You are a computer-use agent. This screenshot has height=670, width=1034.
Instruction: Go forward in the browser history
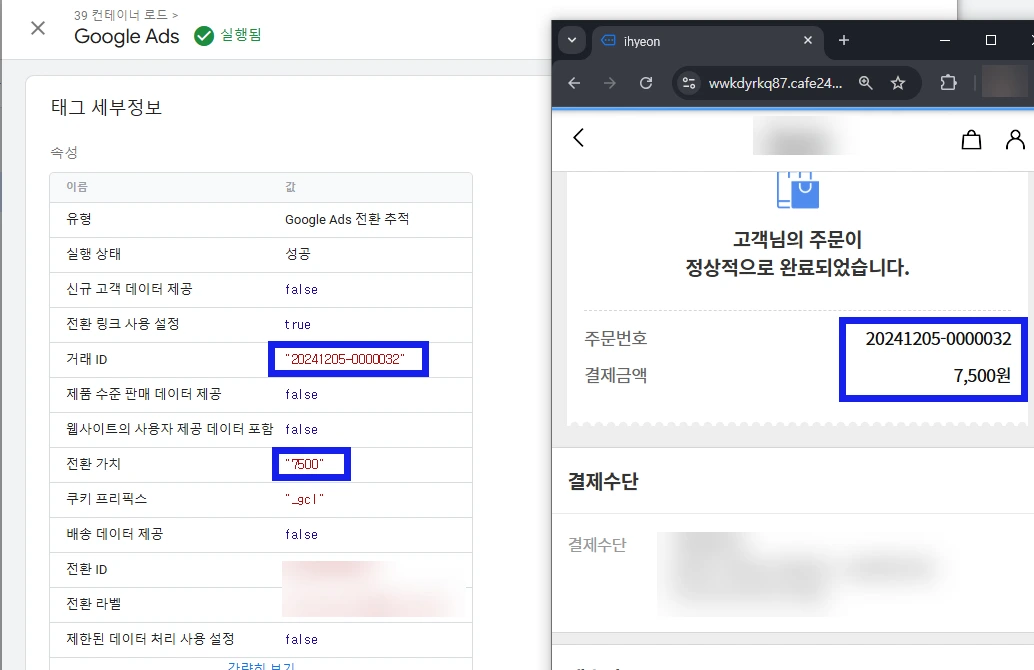[610, 83]
